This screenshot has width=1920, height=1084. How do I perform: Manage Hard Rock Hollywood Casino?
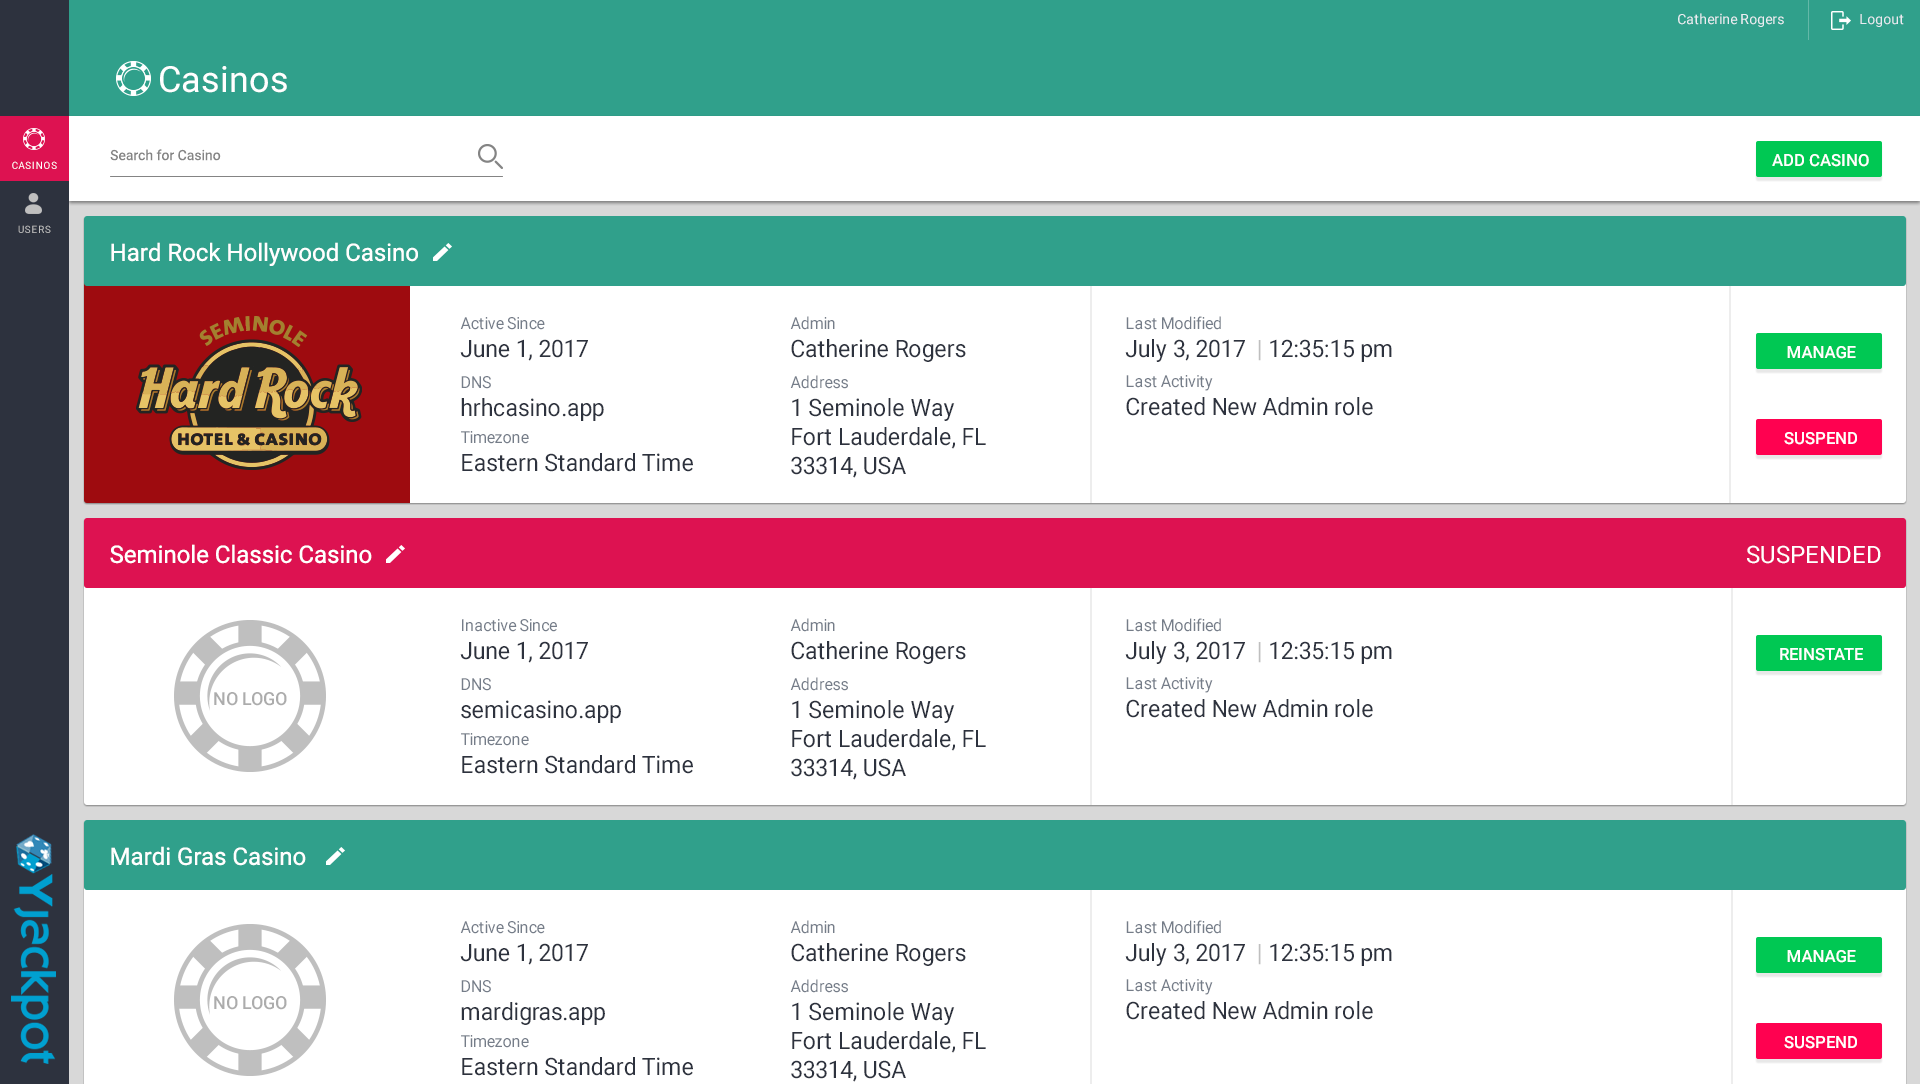pyautogui.click(x=1818, y=352)
